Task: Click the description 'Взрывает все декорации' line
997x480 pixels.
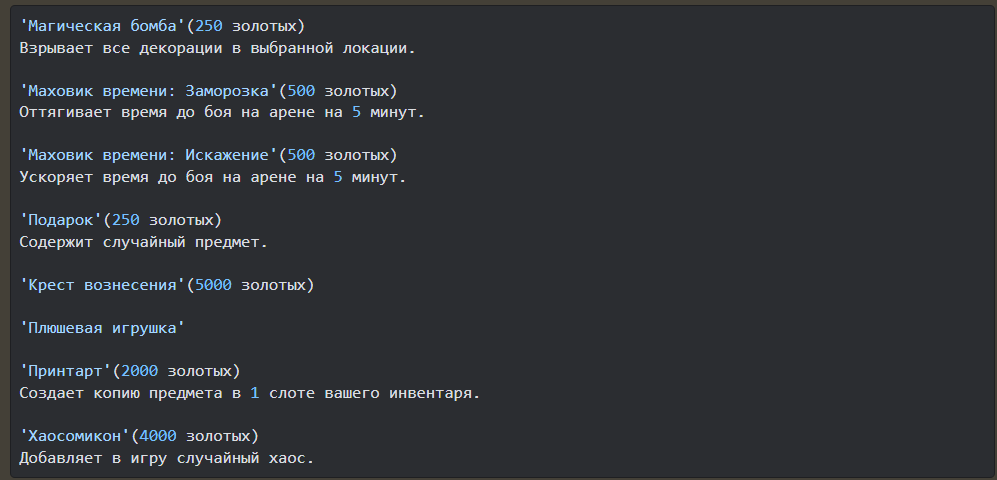Action: pyautogui.click(x=216, y=47)
